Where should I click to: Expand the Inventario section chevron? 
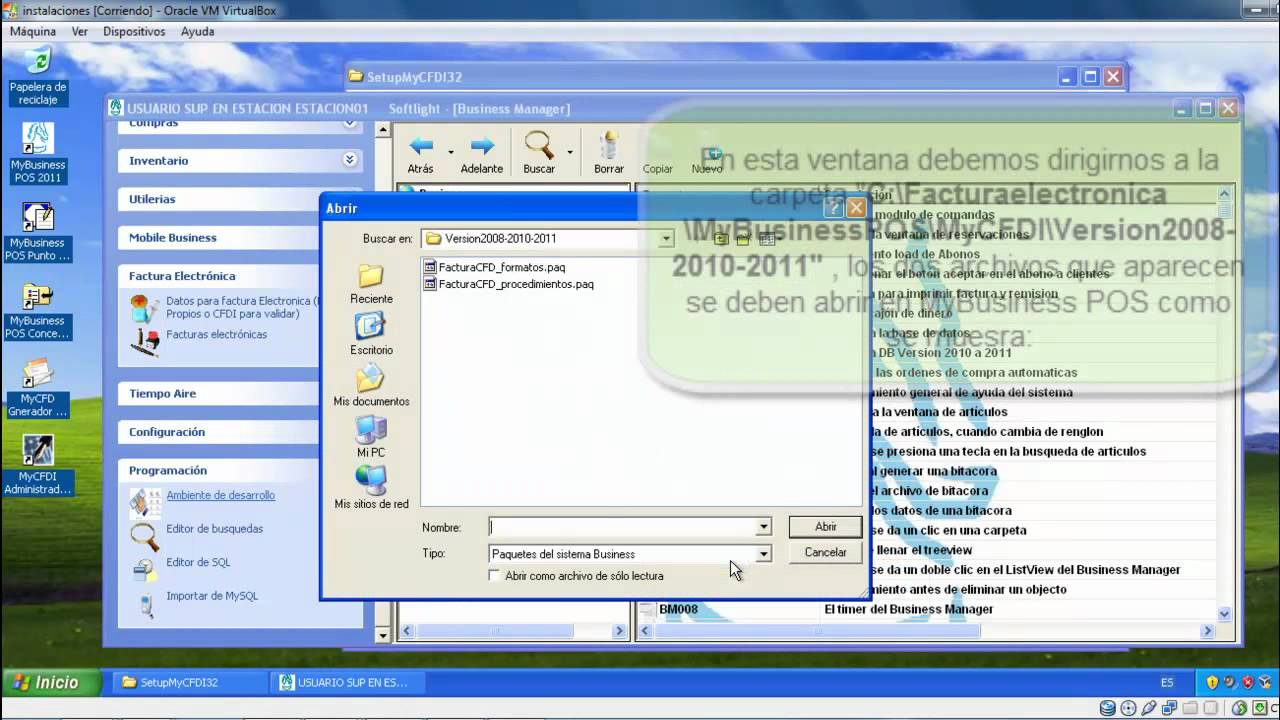(x=349, y=160)
